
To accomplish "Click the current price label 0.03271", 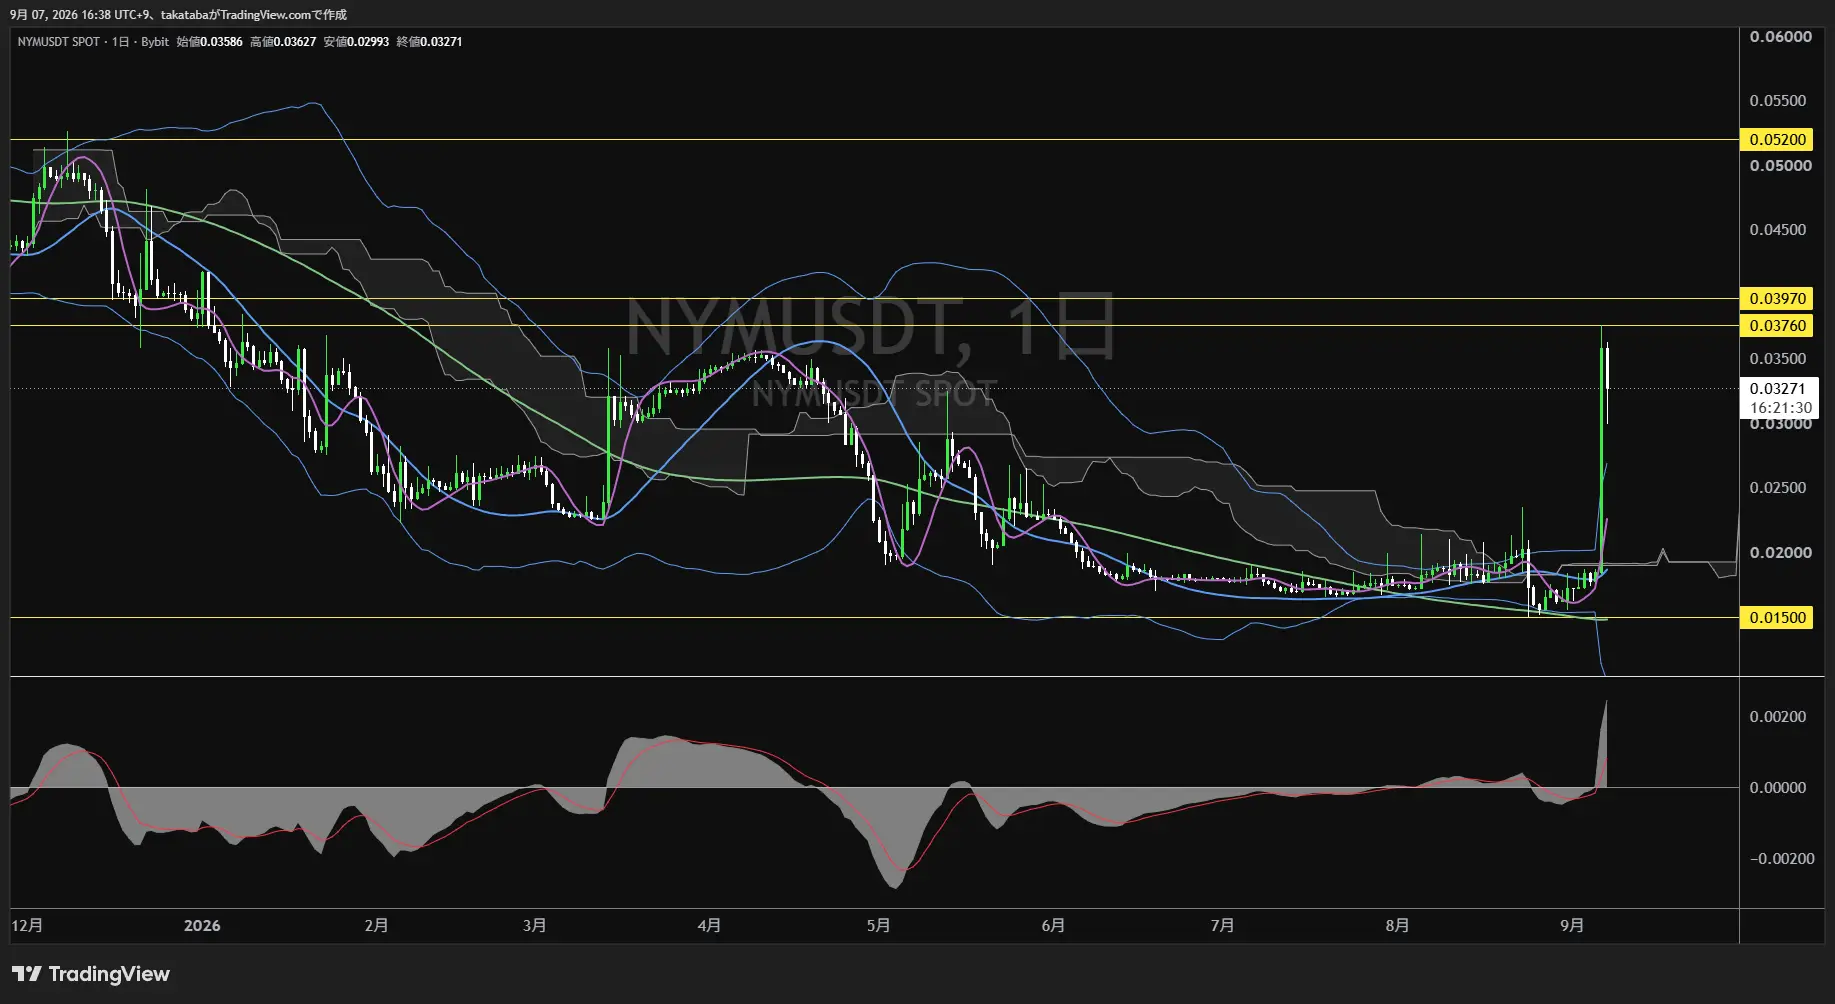I will 1778,389.
